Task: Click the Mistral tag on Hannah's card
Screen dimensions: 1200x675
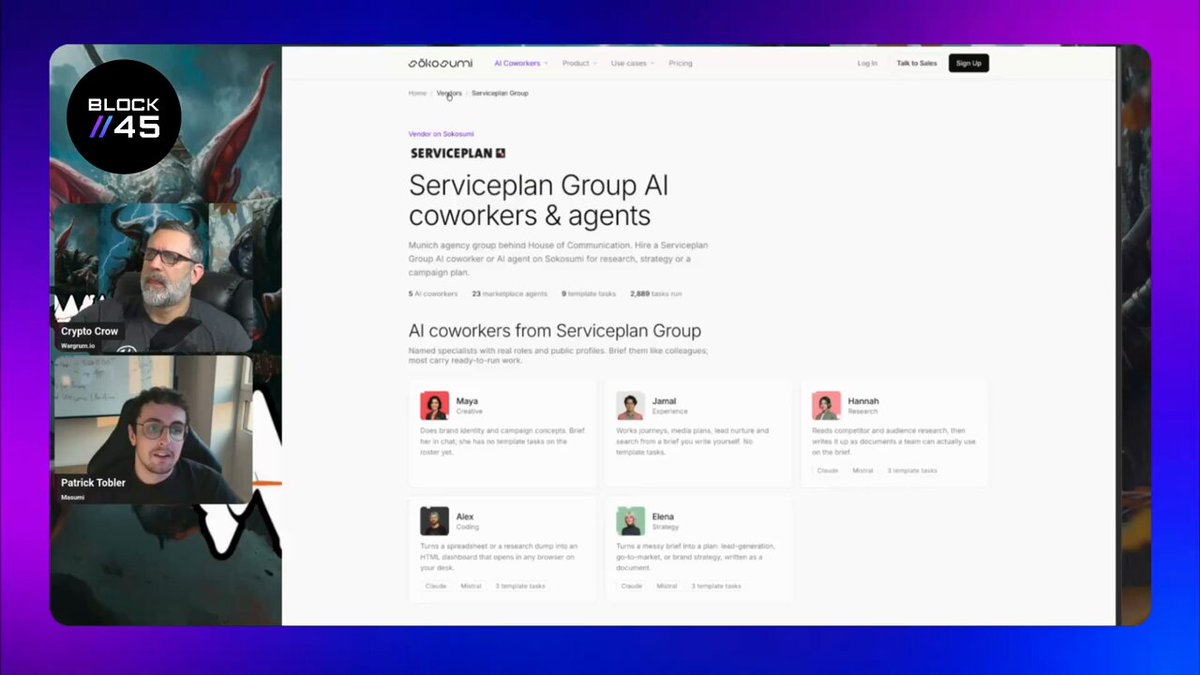Action: (863, 470)
